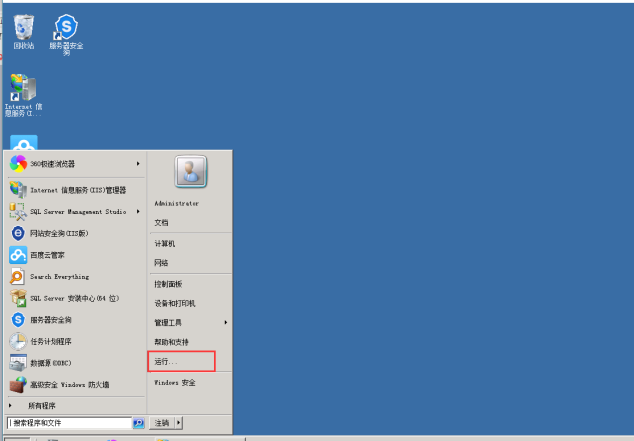Launch 百度云管家 from the program list

click(x=76, y=255)
